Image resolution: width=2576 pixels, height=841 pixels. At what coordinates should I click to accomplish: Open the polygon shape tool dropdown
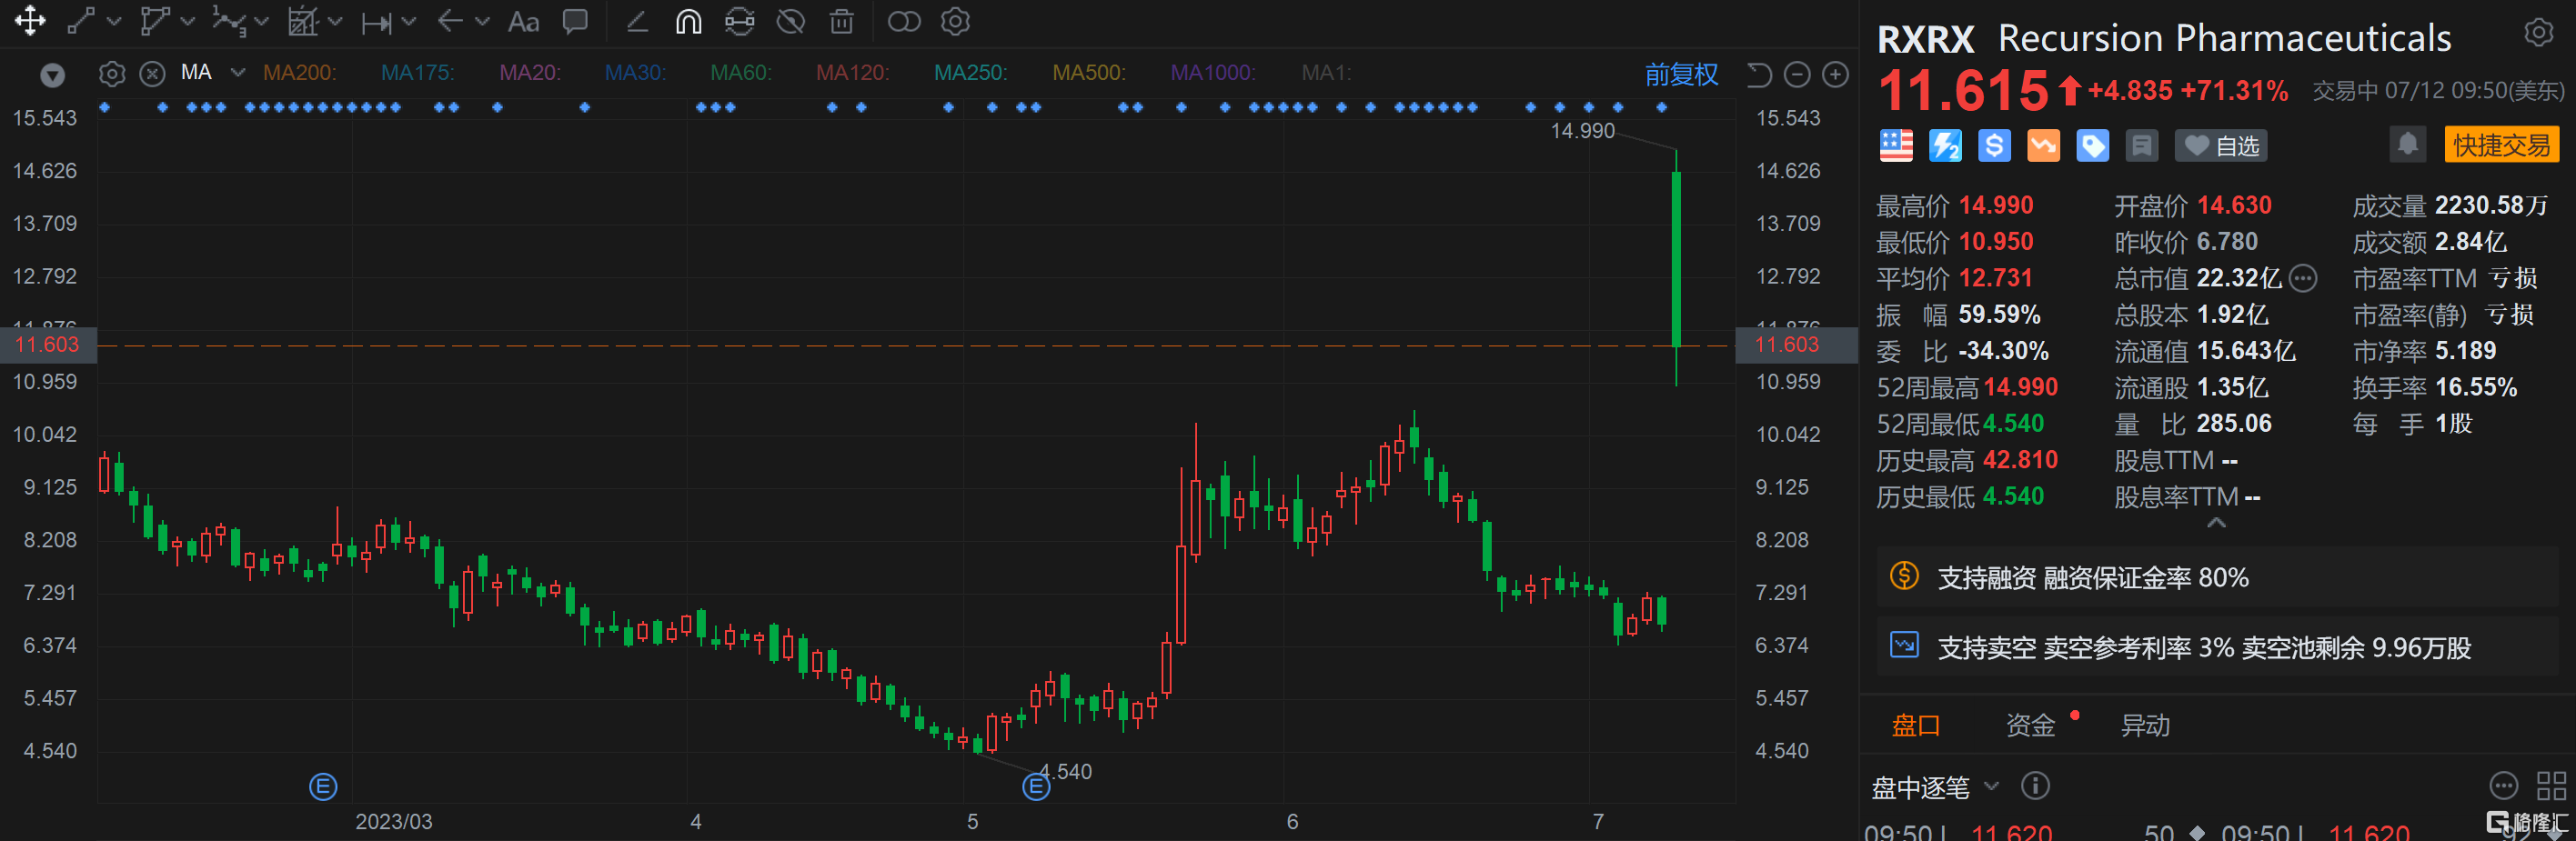coord(187,21)
